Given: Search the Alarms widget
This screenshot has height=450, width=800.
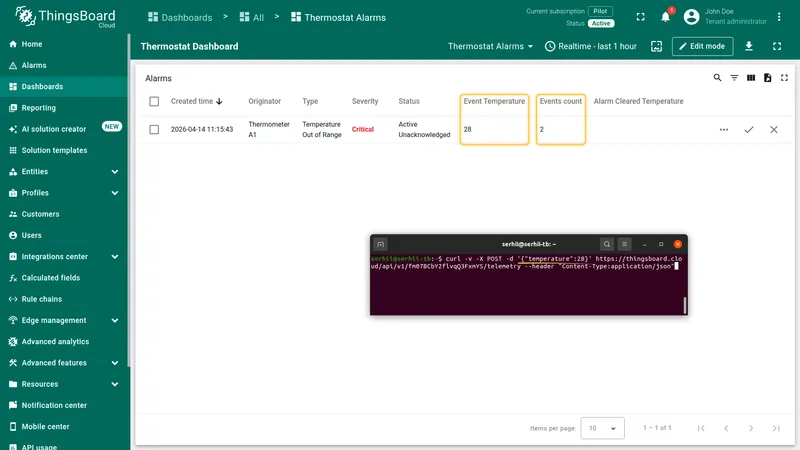Looking at the screenshot, I should (x=717, y=78).
